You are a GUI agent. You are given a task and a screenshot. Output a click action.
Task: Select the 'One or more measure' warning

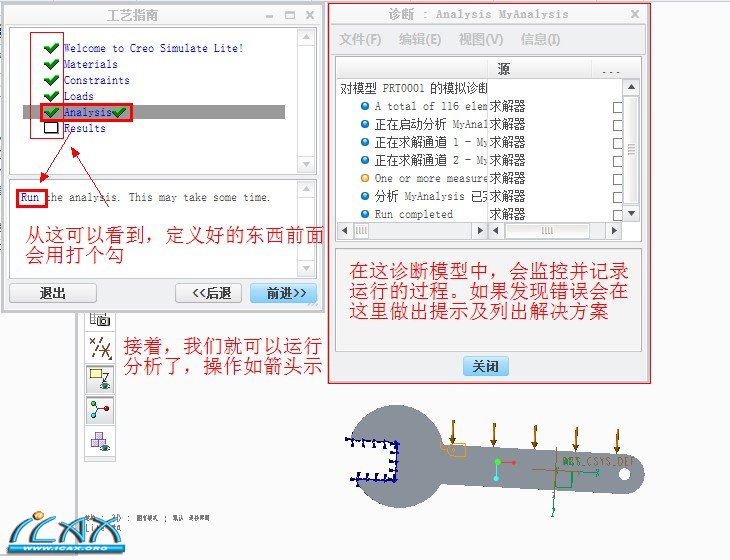click(431, 178)
